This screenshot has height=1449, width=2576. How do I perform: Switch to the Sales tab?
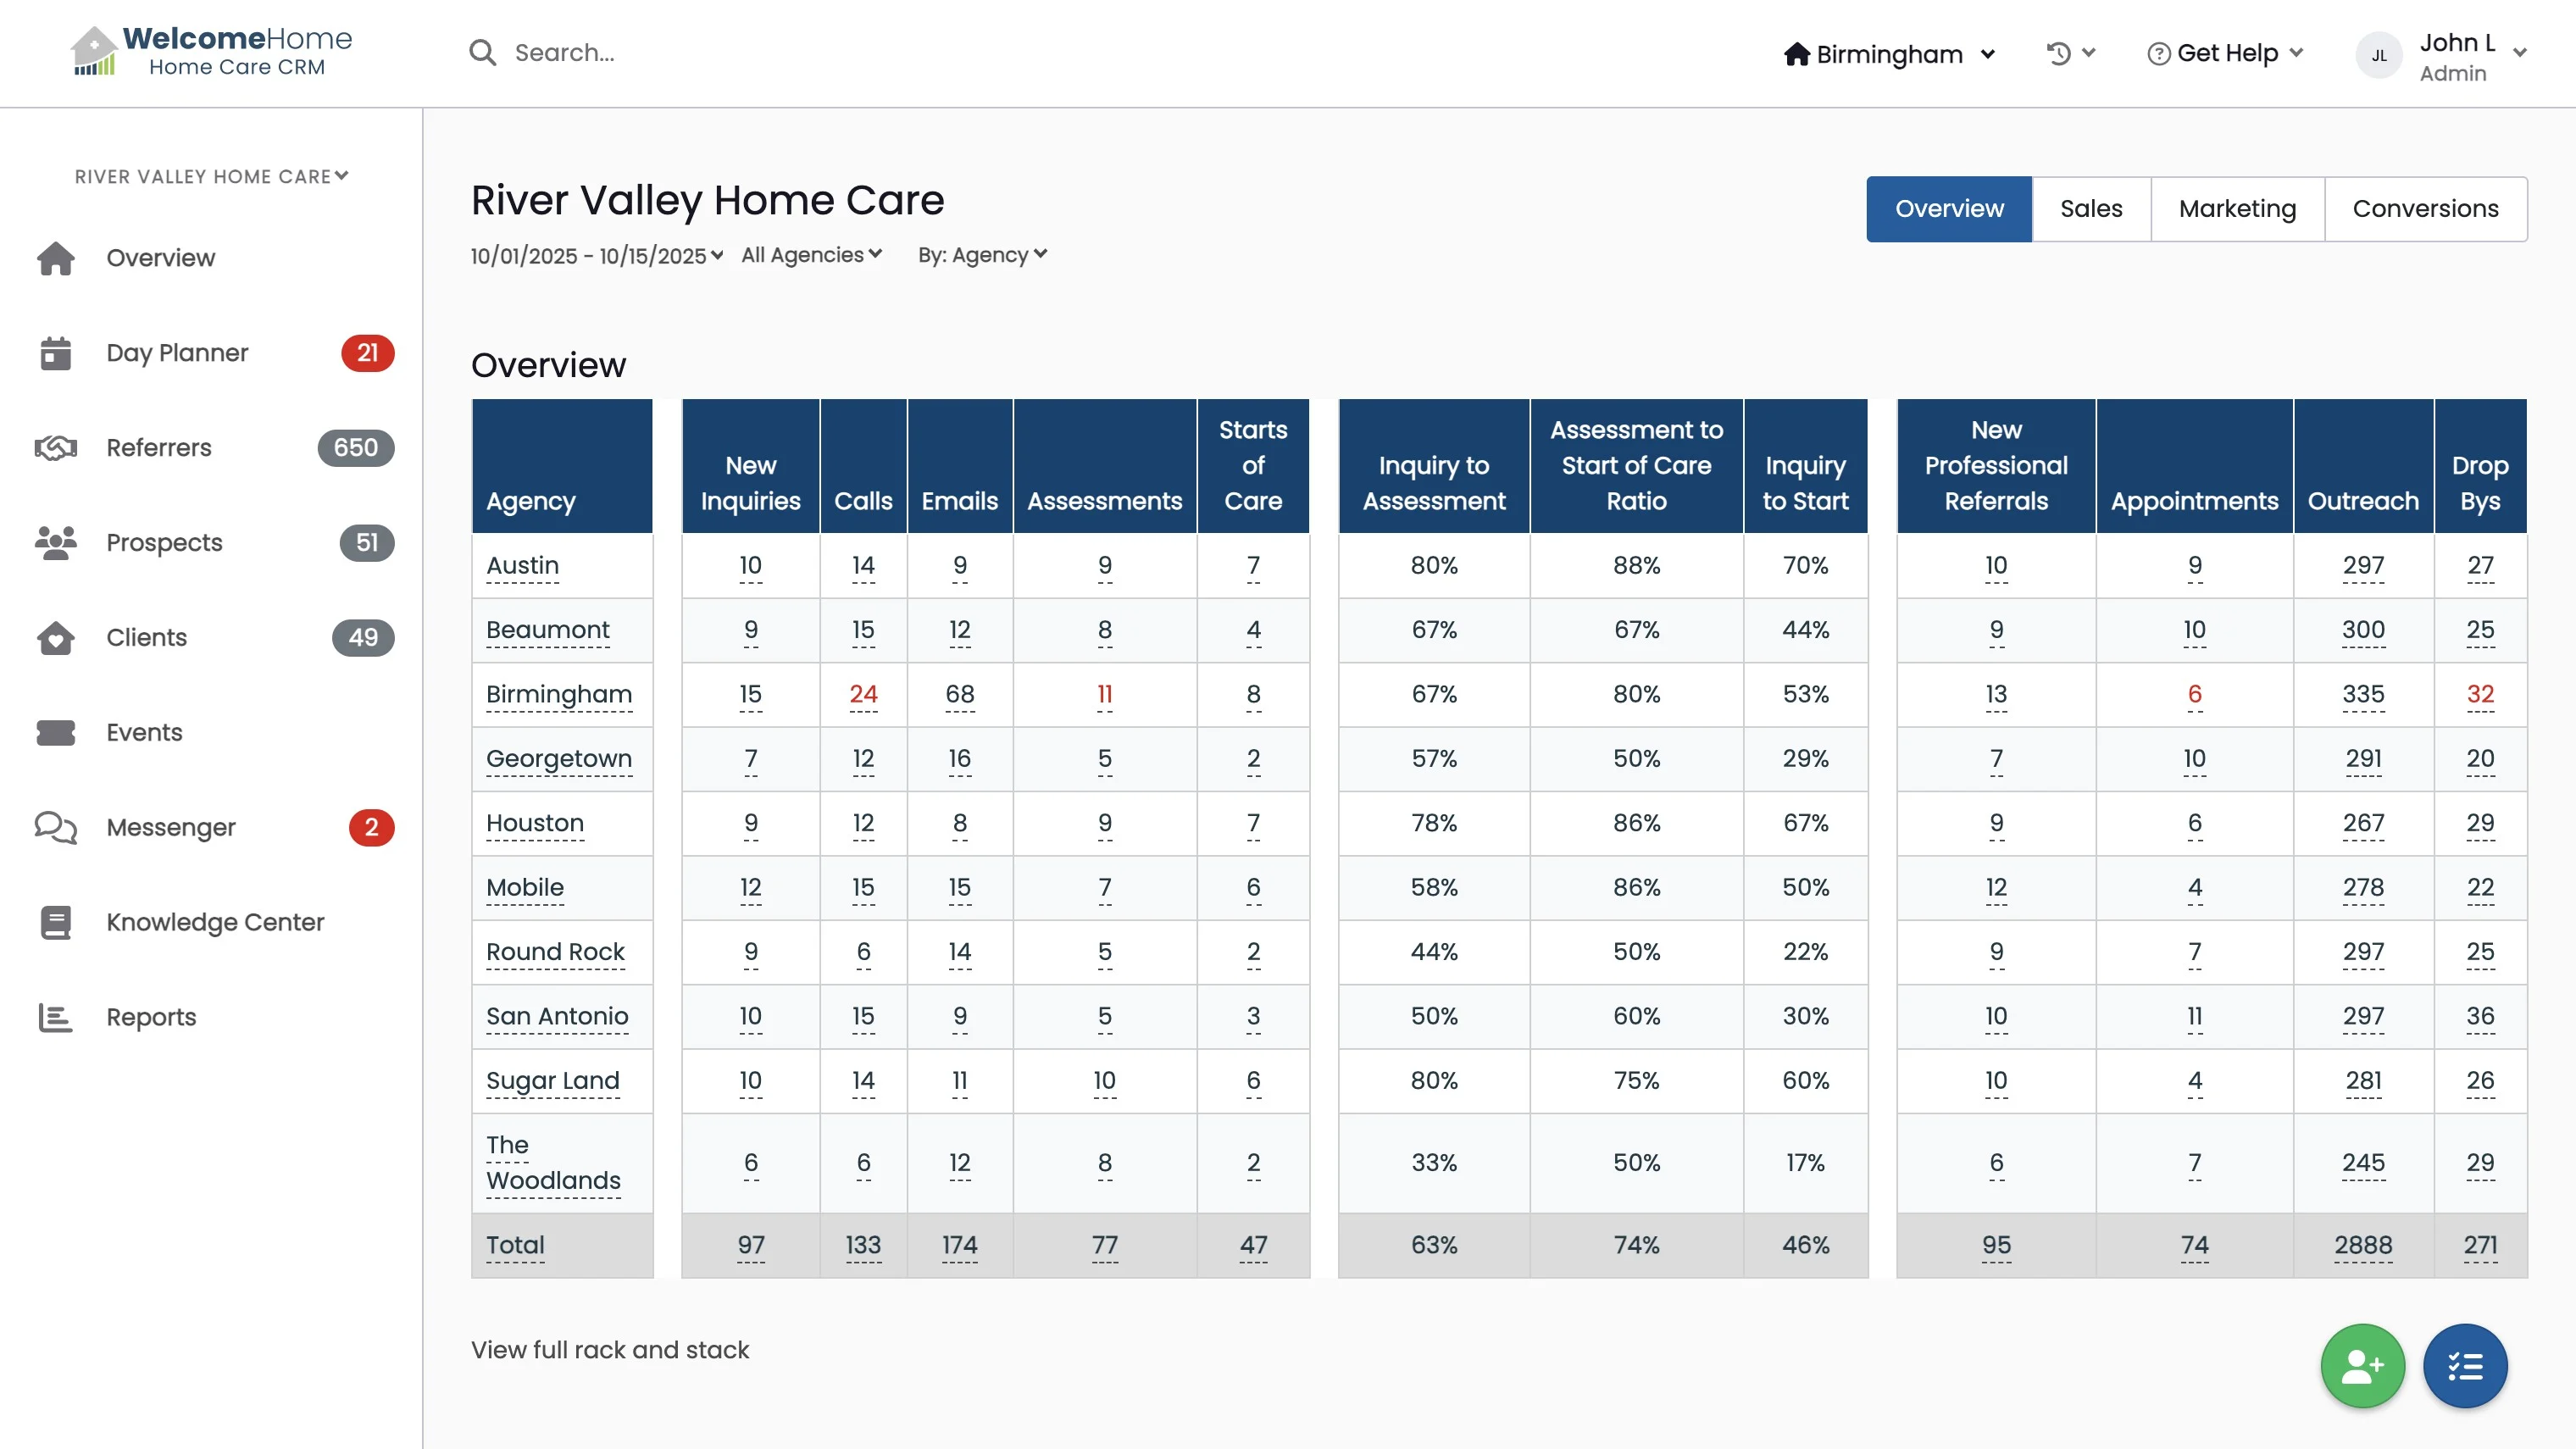(x=2090, y=209)
